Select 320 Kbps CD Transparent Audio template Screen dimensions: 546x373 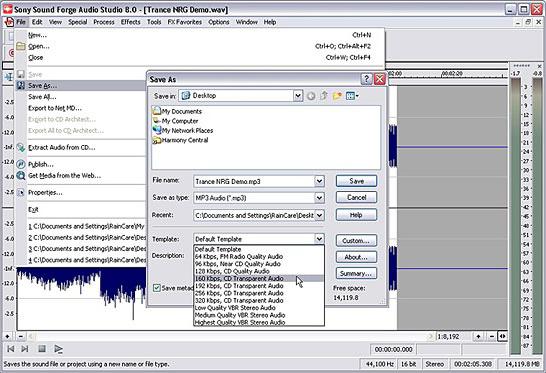259,300
